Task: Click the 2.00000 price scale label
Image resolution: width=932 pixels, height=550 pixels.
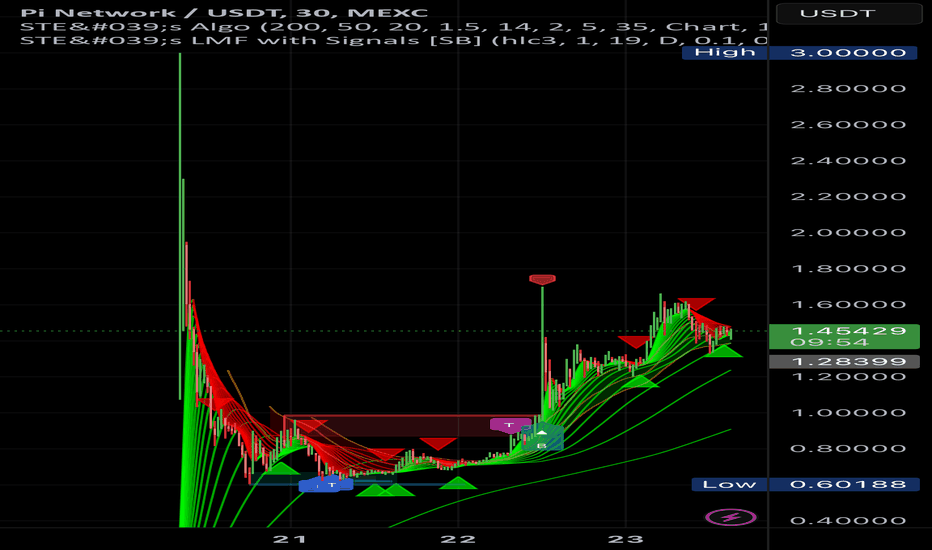Action: coord(848,232)
